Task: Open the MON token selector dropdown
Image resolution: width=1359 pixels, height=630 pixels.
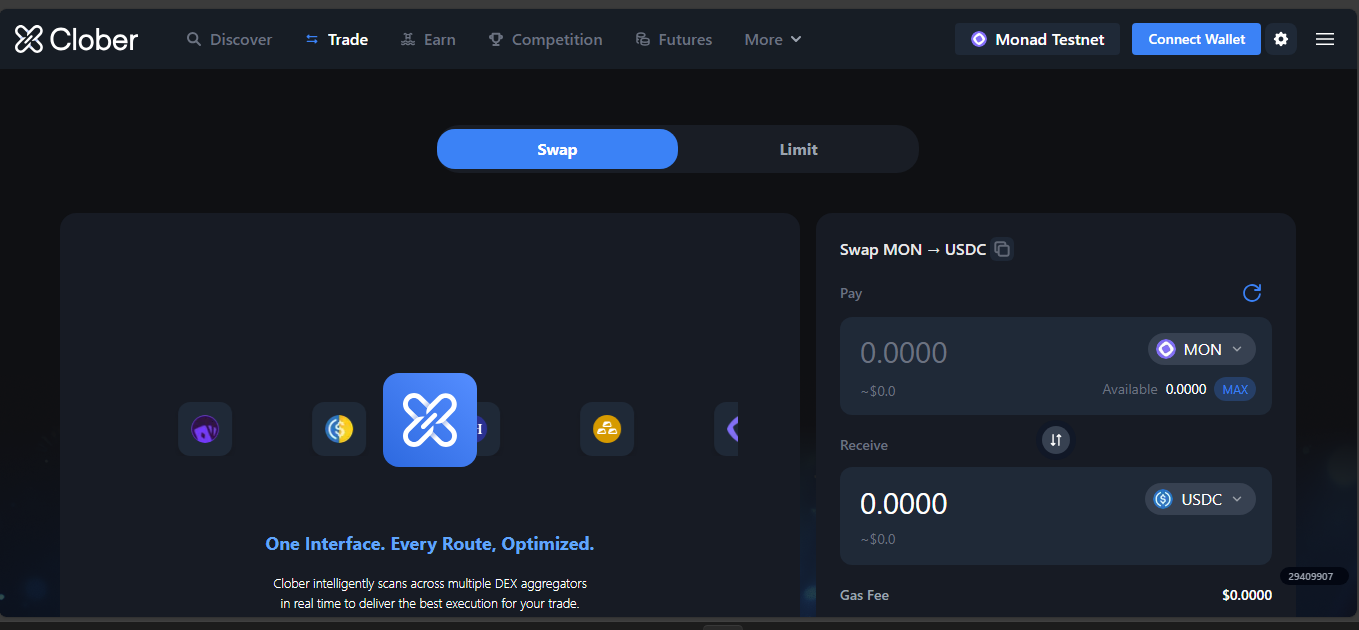Action: [x=1201, y=349]
